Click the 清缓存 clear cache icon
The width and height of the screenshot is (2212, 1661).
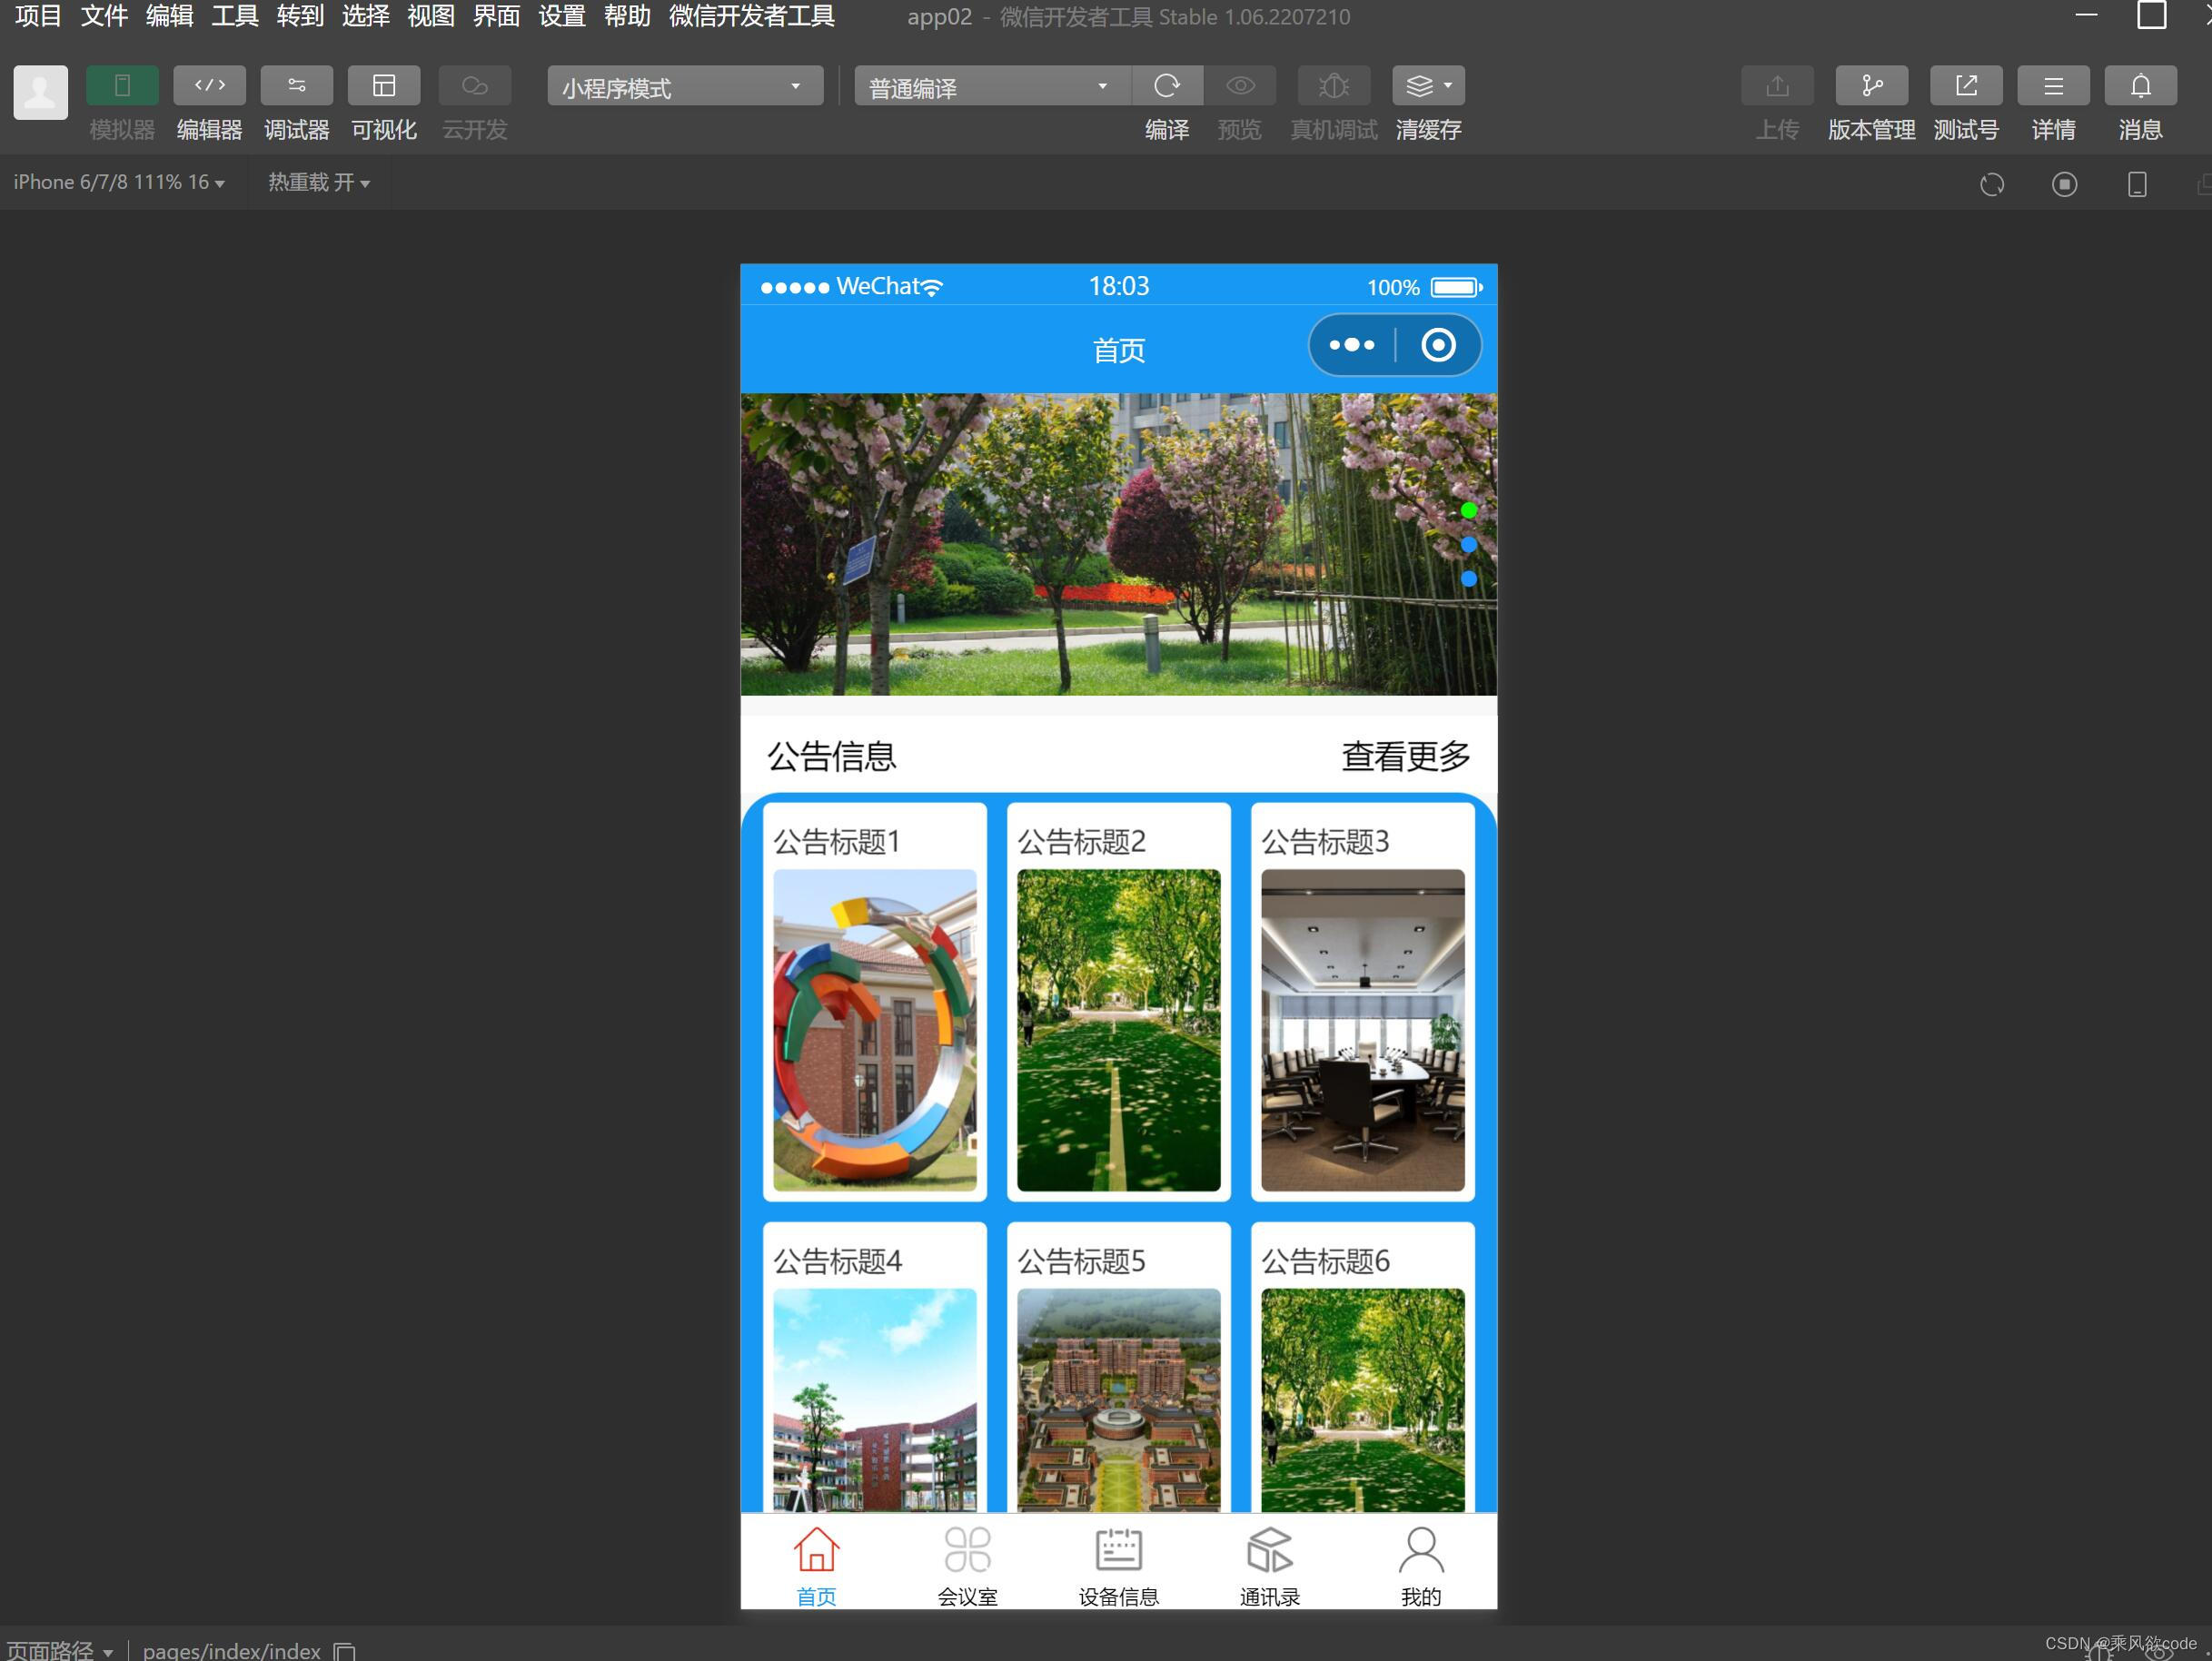[1421, 86]
